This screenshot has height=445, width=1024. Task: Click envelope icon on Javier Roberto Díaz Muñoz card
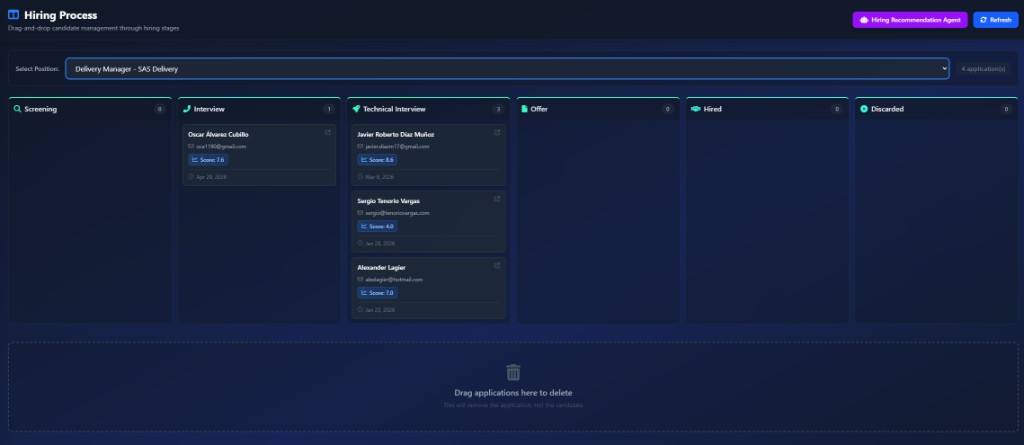point(360,146)
